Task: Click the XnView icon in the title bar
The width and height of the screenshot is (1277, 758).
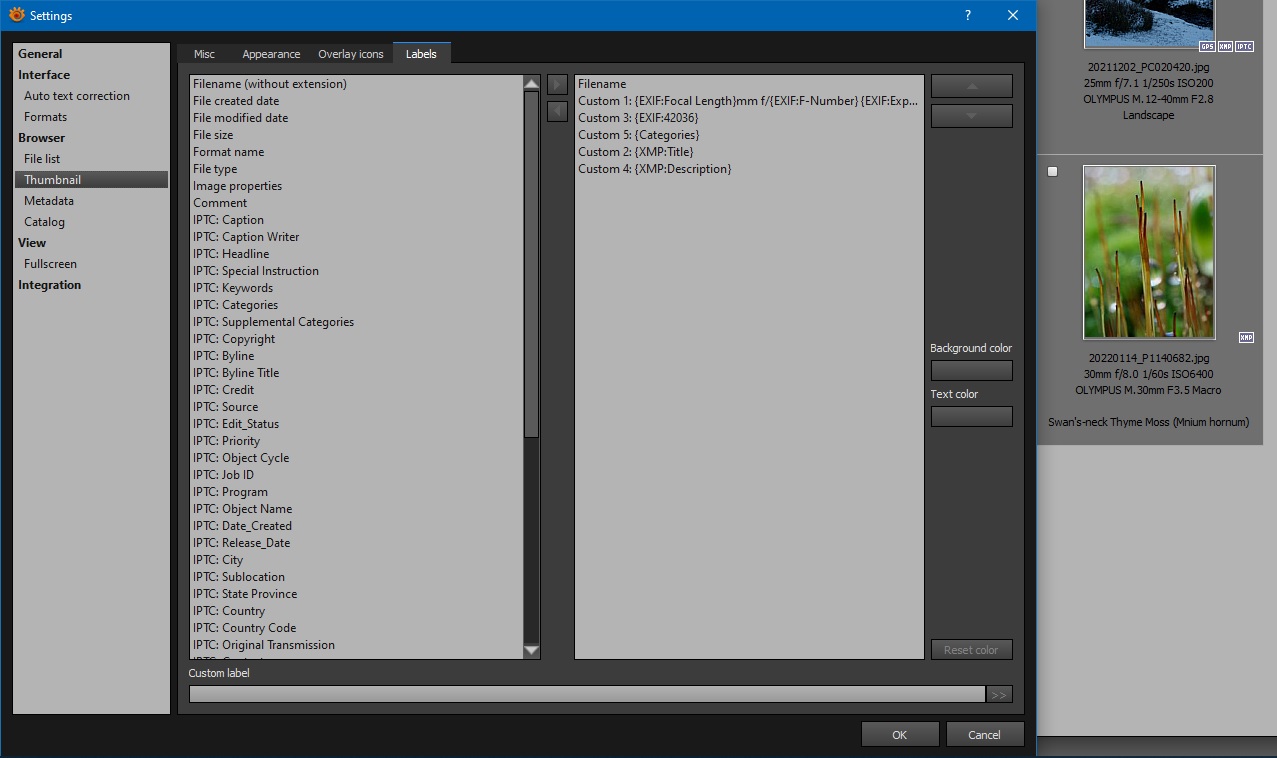Action: [16, 15]
